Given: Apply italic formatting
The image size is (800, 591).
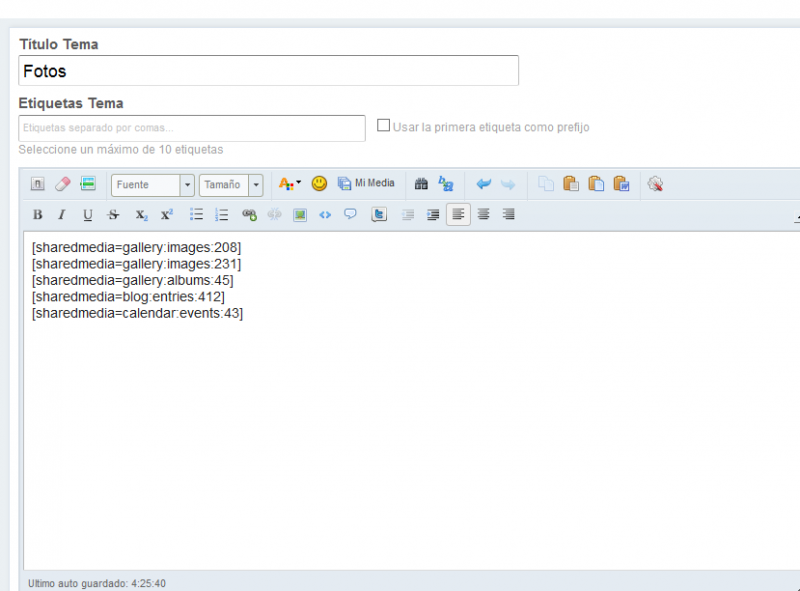Looking at the screenshot, I should pos(62,215).
